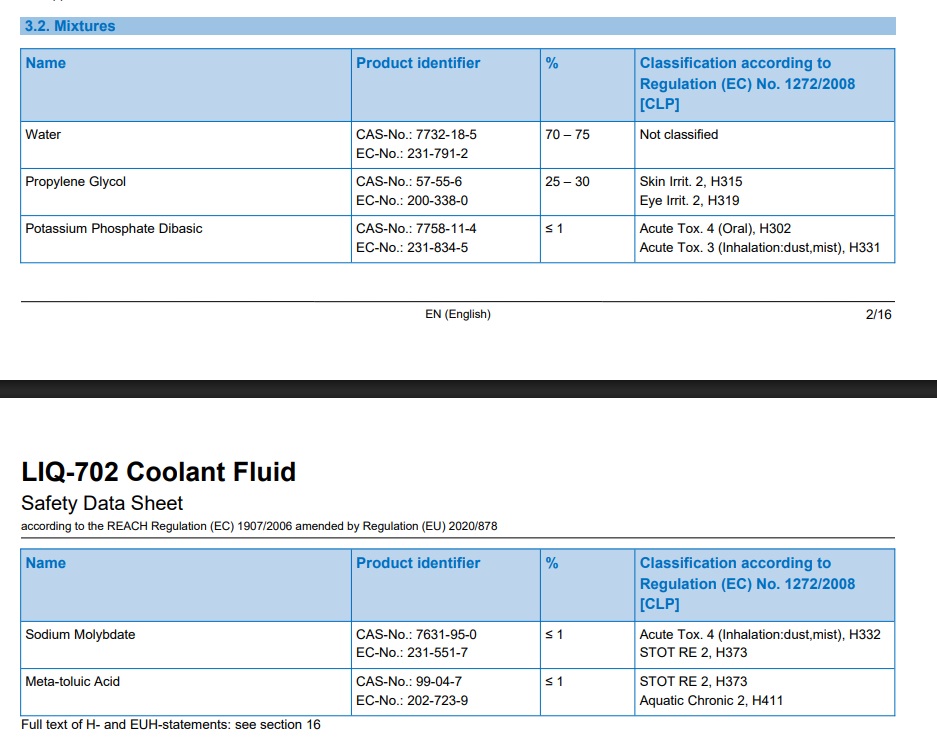
Task: Click the LIQ-702 Coolant Fluid title
Action: tap(158, 472)
